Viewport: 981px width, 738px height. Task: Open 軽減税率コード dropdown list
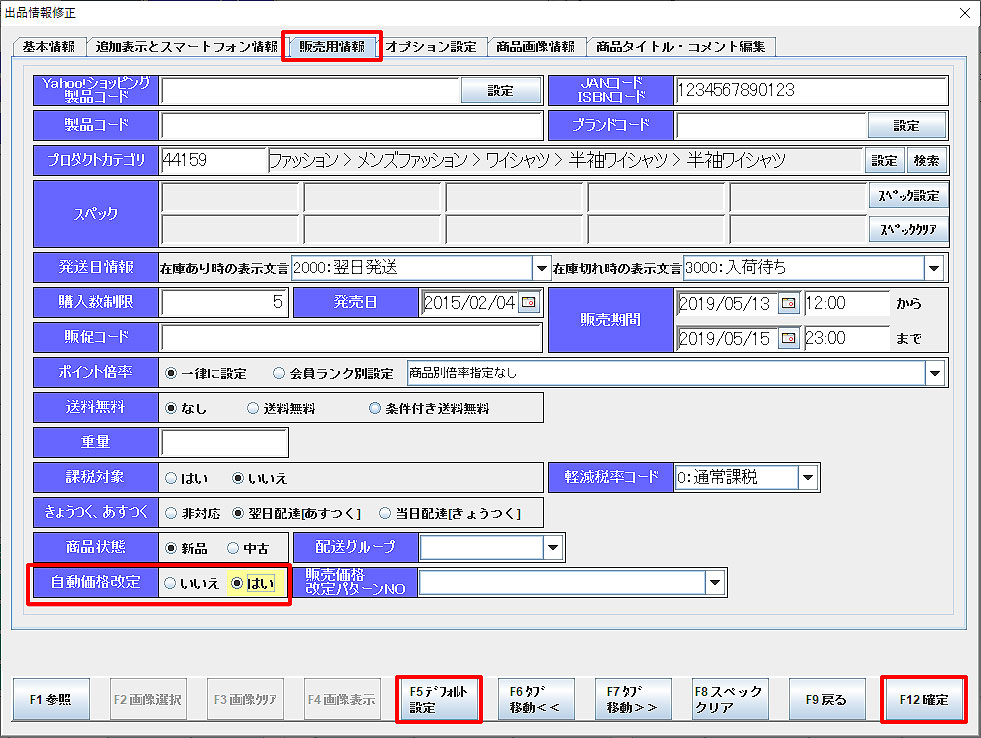tap(807, 478)
